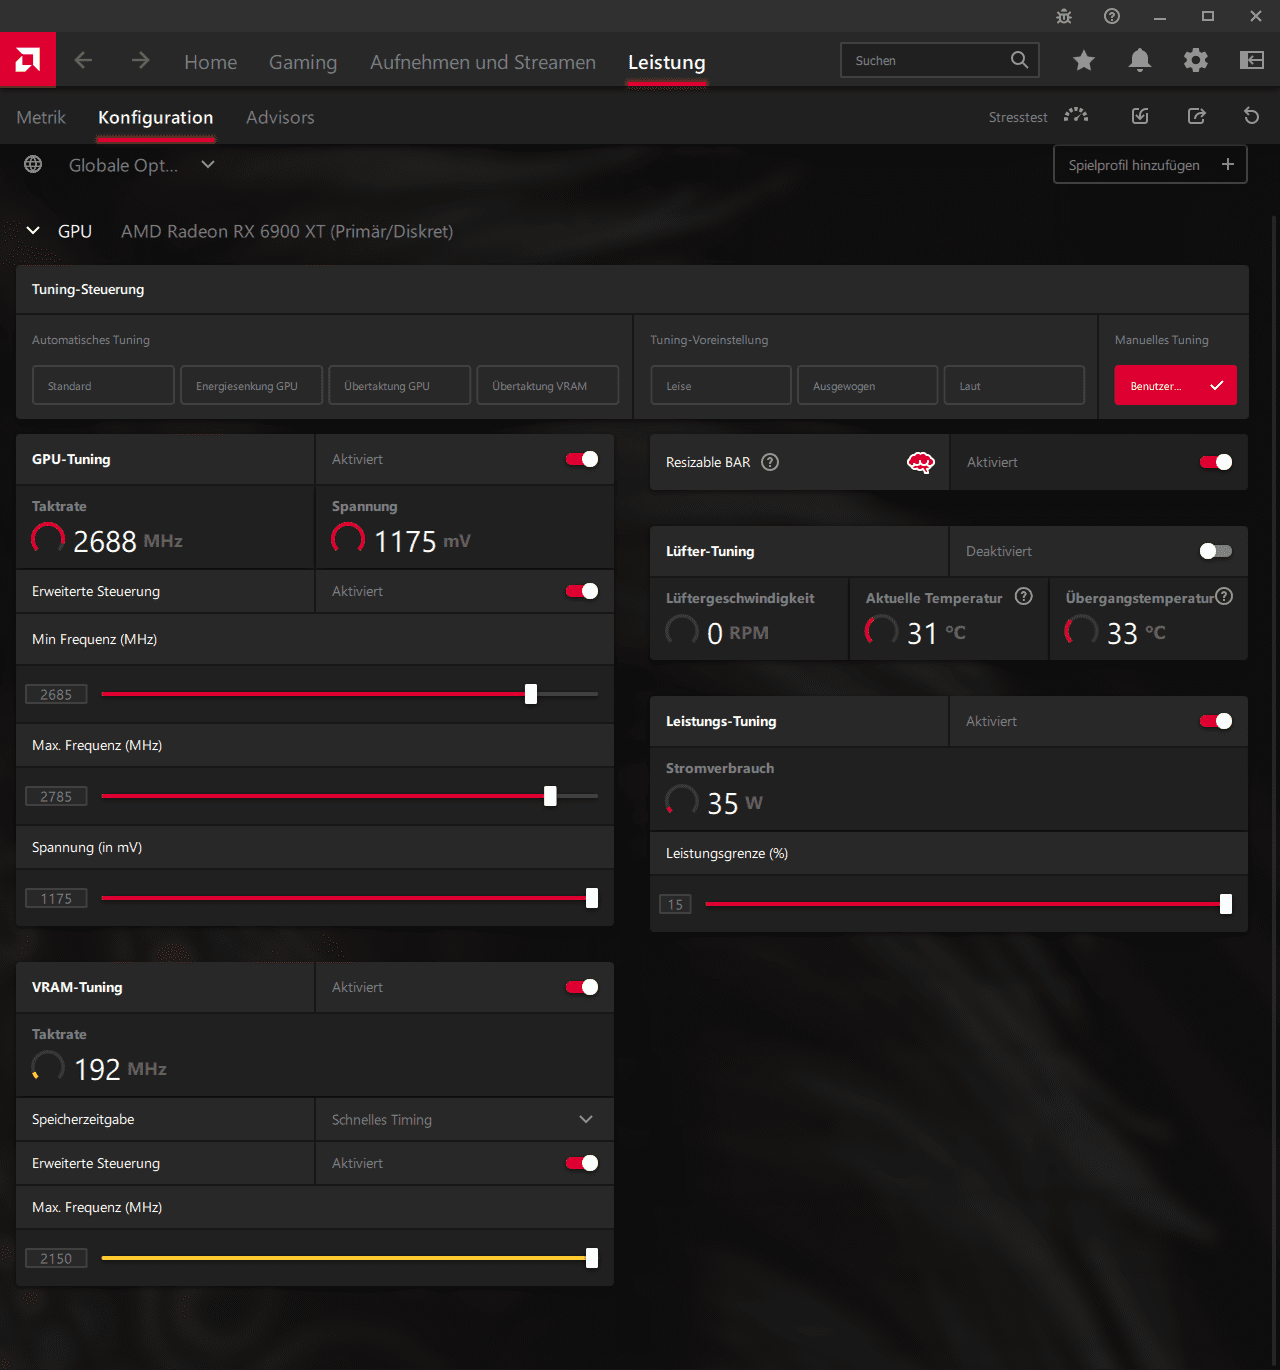This screenshot has height=1370, width=1280.
Task: Open the help question-mark icon in title bar
Action: [1112, 16]
